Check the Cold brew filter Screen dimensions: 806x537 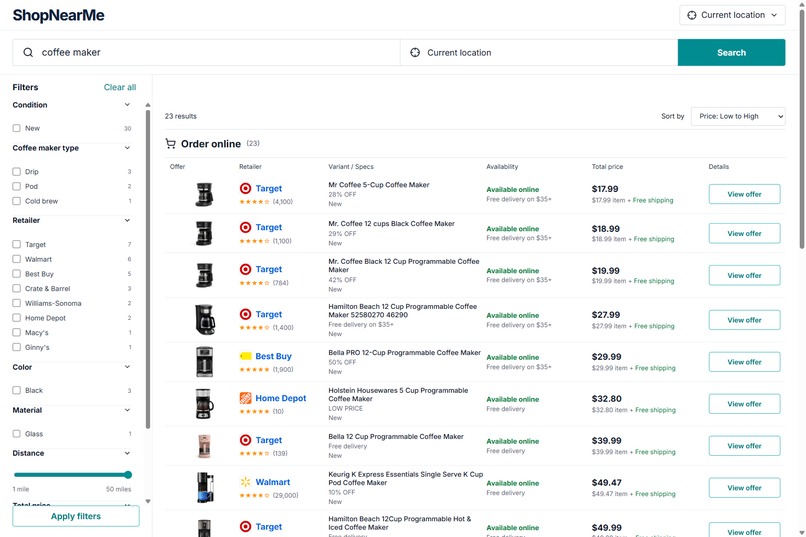tap(16, 201)
